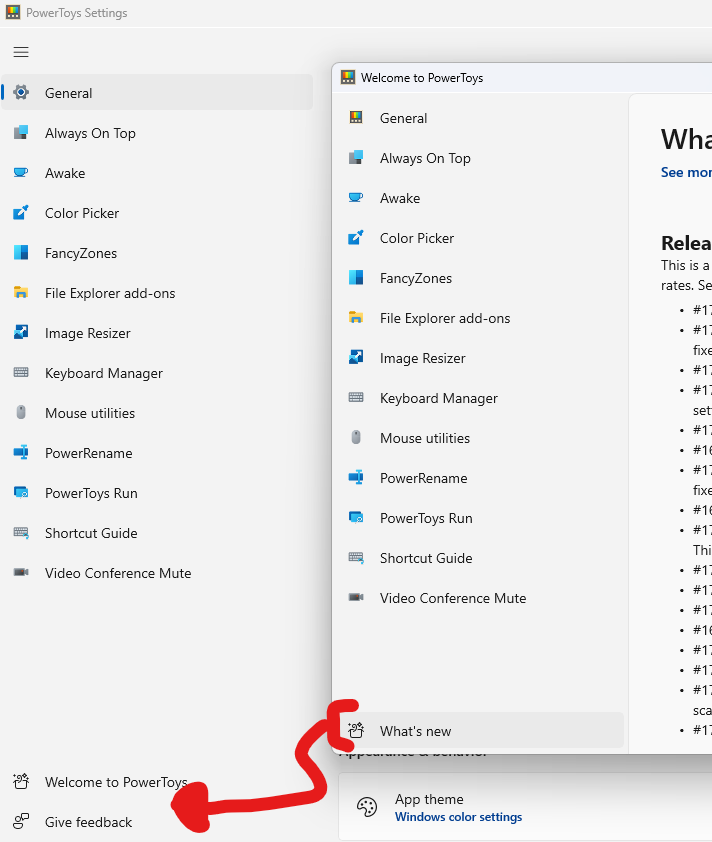Click Image Resizer icon in Settings sidebar
712x842 pixels.
click(21, 332)
